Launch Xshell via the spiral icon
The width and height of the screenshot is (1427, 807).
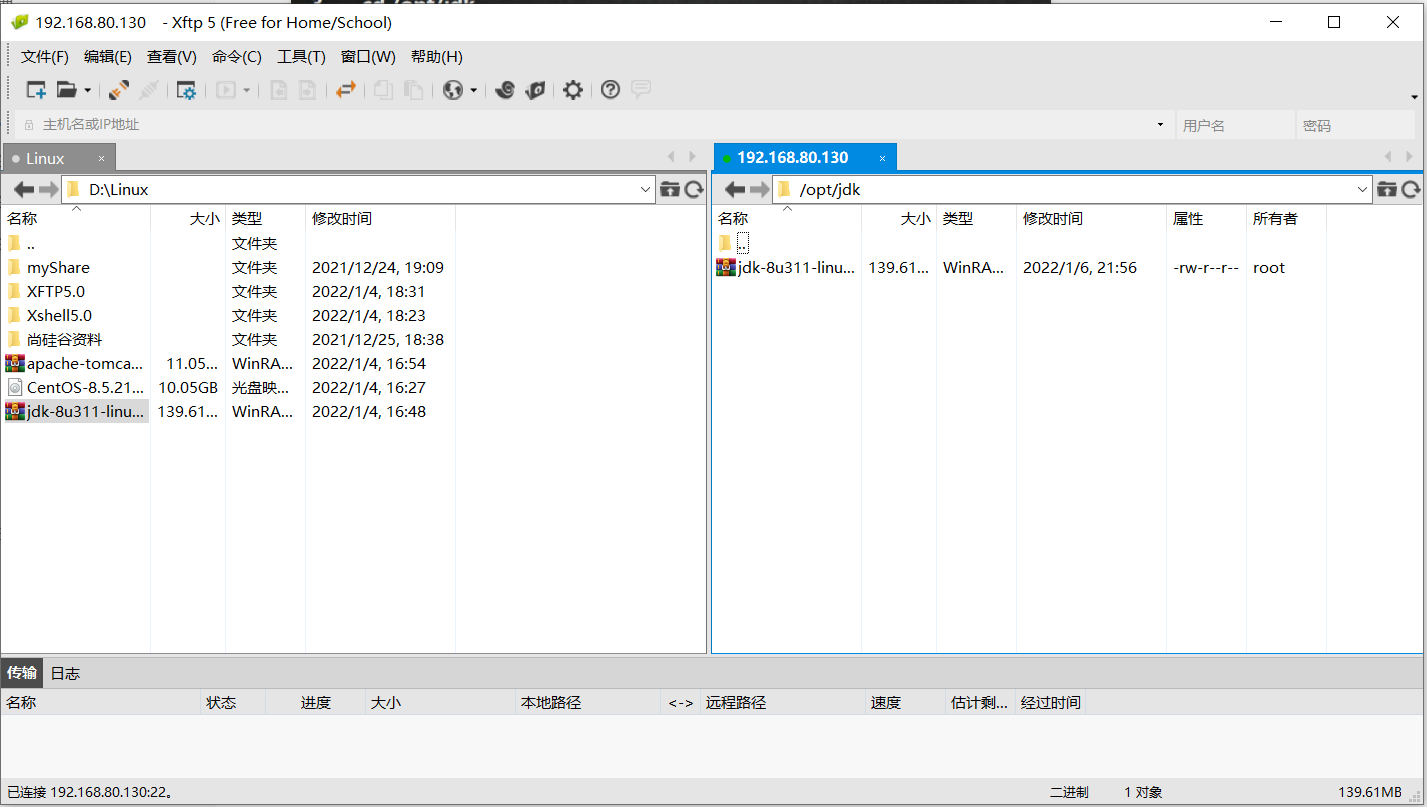point(505,90)
